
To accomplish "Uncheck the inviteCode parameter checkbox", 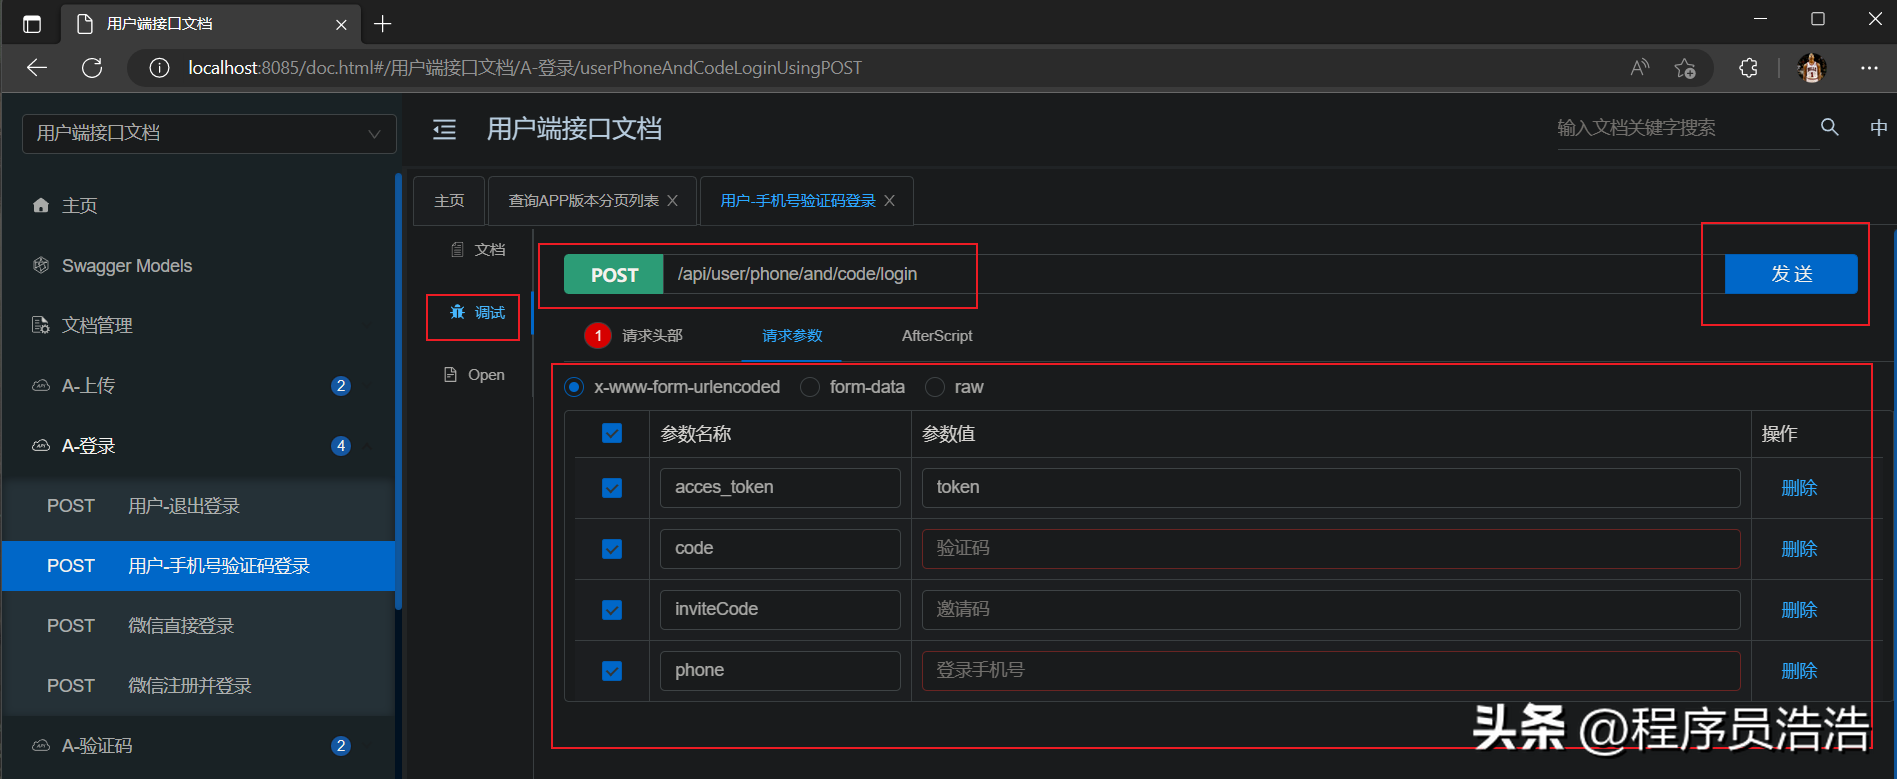I will pyautogui.click(x=612, y=610).
